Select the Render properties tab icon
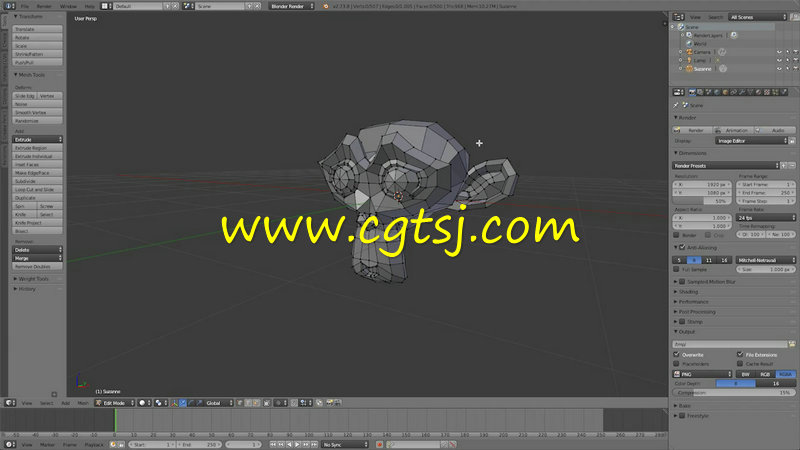This screenshot has height=450, width=800. pos(692,92)
